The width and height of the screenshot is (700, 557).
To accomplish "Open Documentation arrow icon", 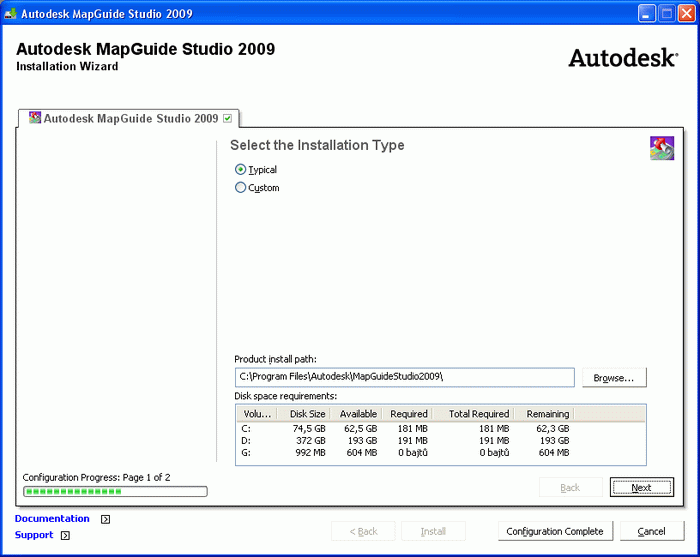I will [x=105, y=519].
